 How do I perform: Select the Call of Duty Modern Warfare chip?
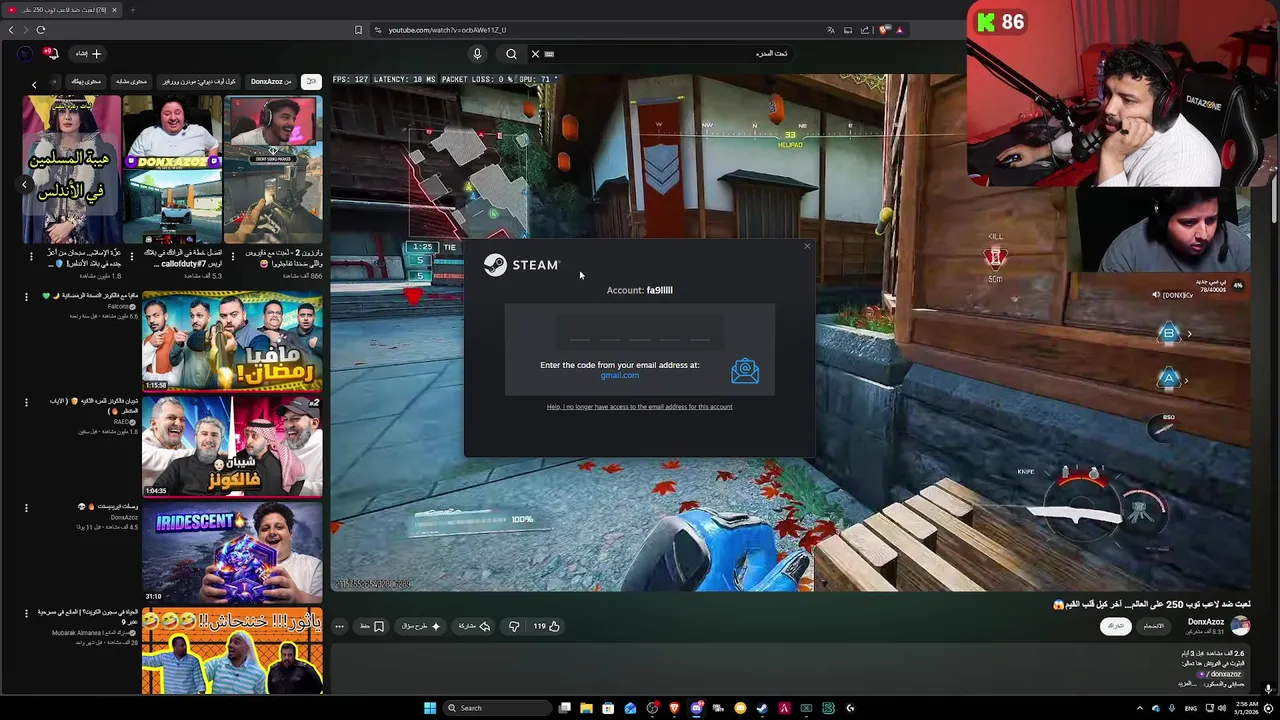click(x=199, y=82)
